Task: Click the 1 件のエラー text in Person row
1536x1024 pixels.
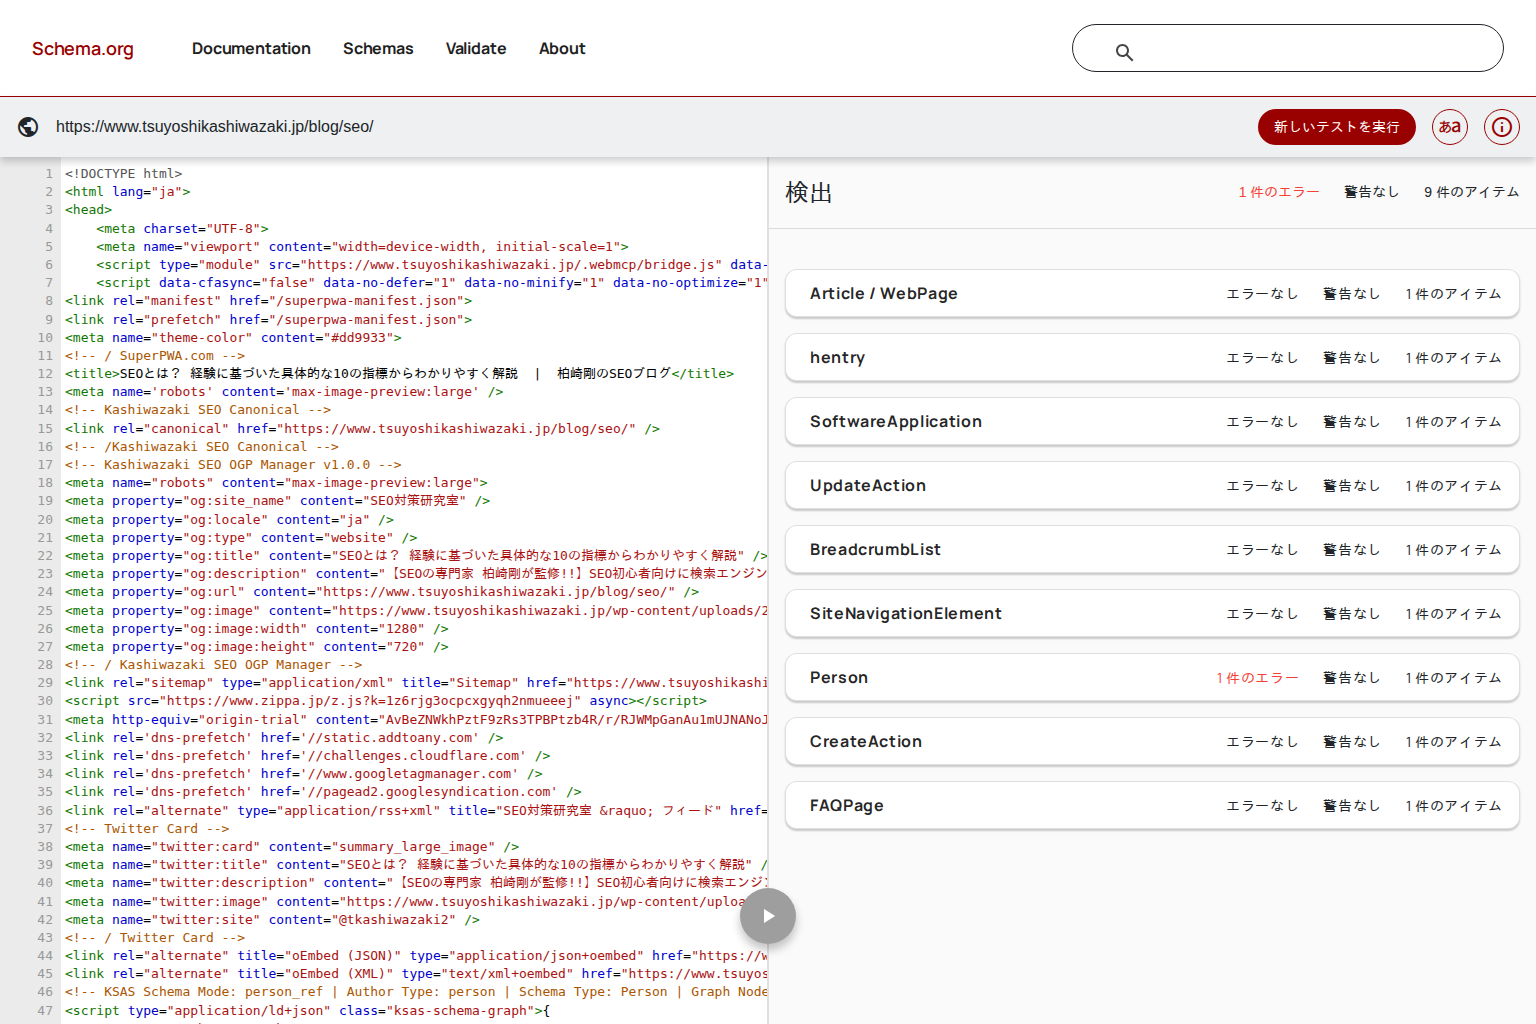Action: [x=1257, y=678]
